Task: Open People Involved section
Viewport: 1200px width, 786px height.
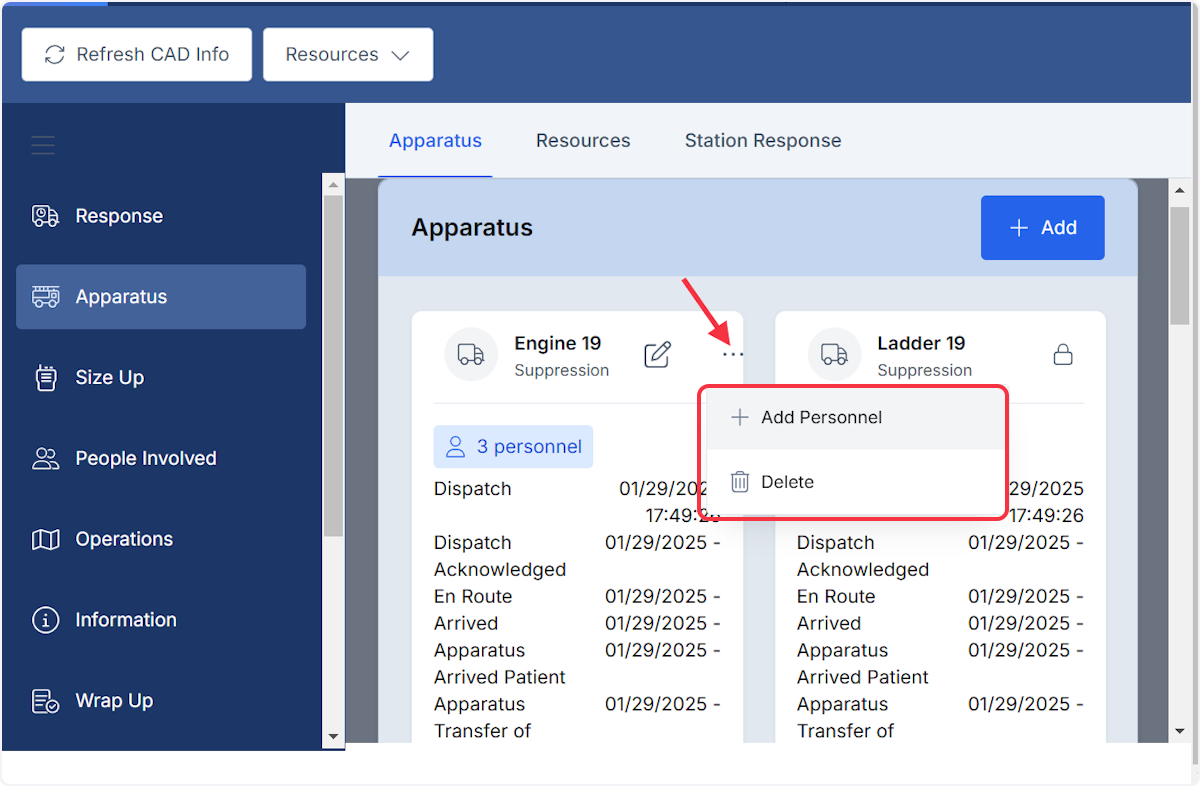Action: click(x=161, y=458)
